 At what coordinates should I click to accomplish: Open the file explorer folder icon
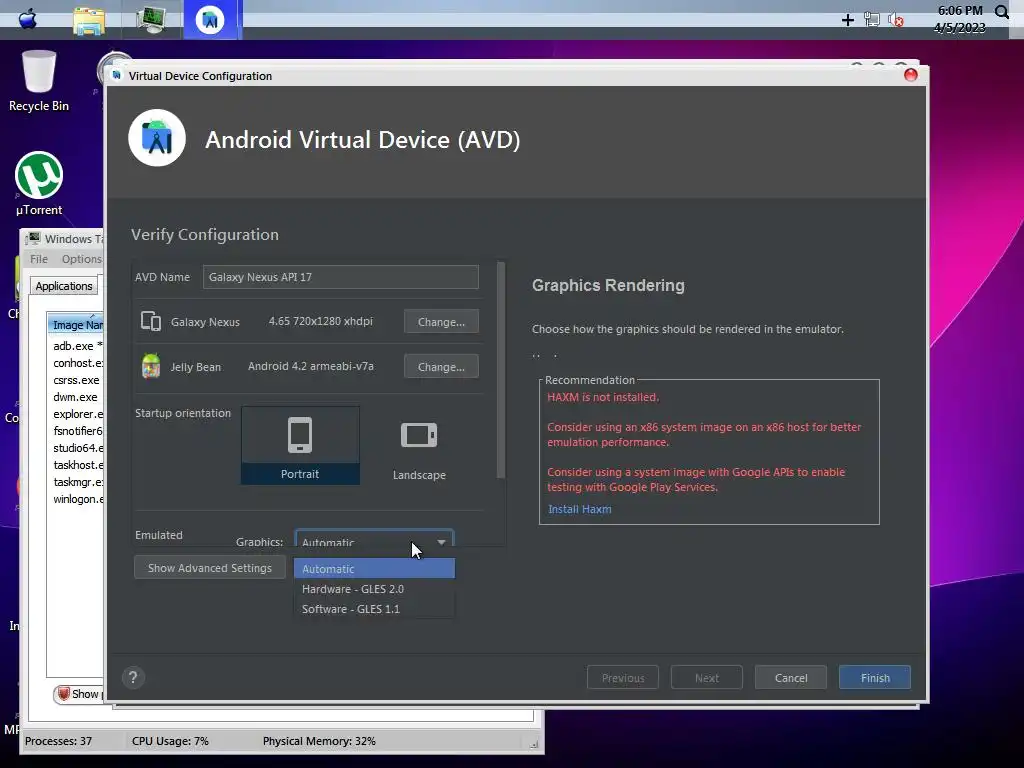[x=89, y=21]
